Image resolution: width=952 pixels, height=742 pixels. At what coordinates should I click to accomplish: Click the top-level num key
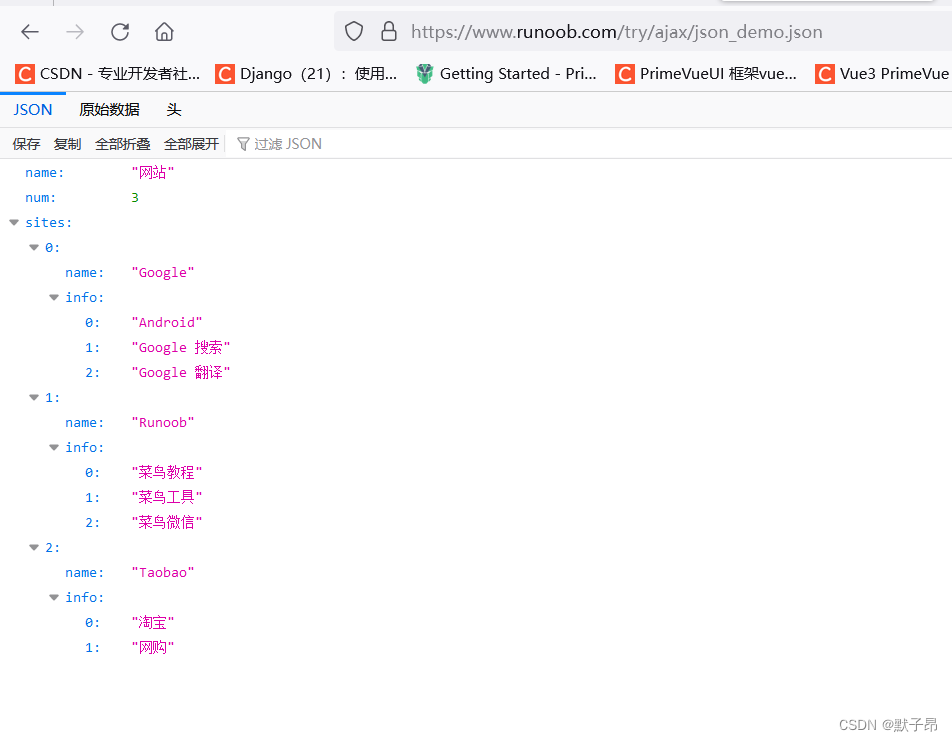[40, 197]
